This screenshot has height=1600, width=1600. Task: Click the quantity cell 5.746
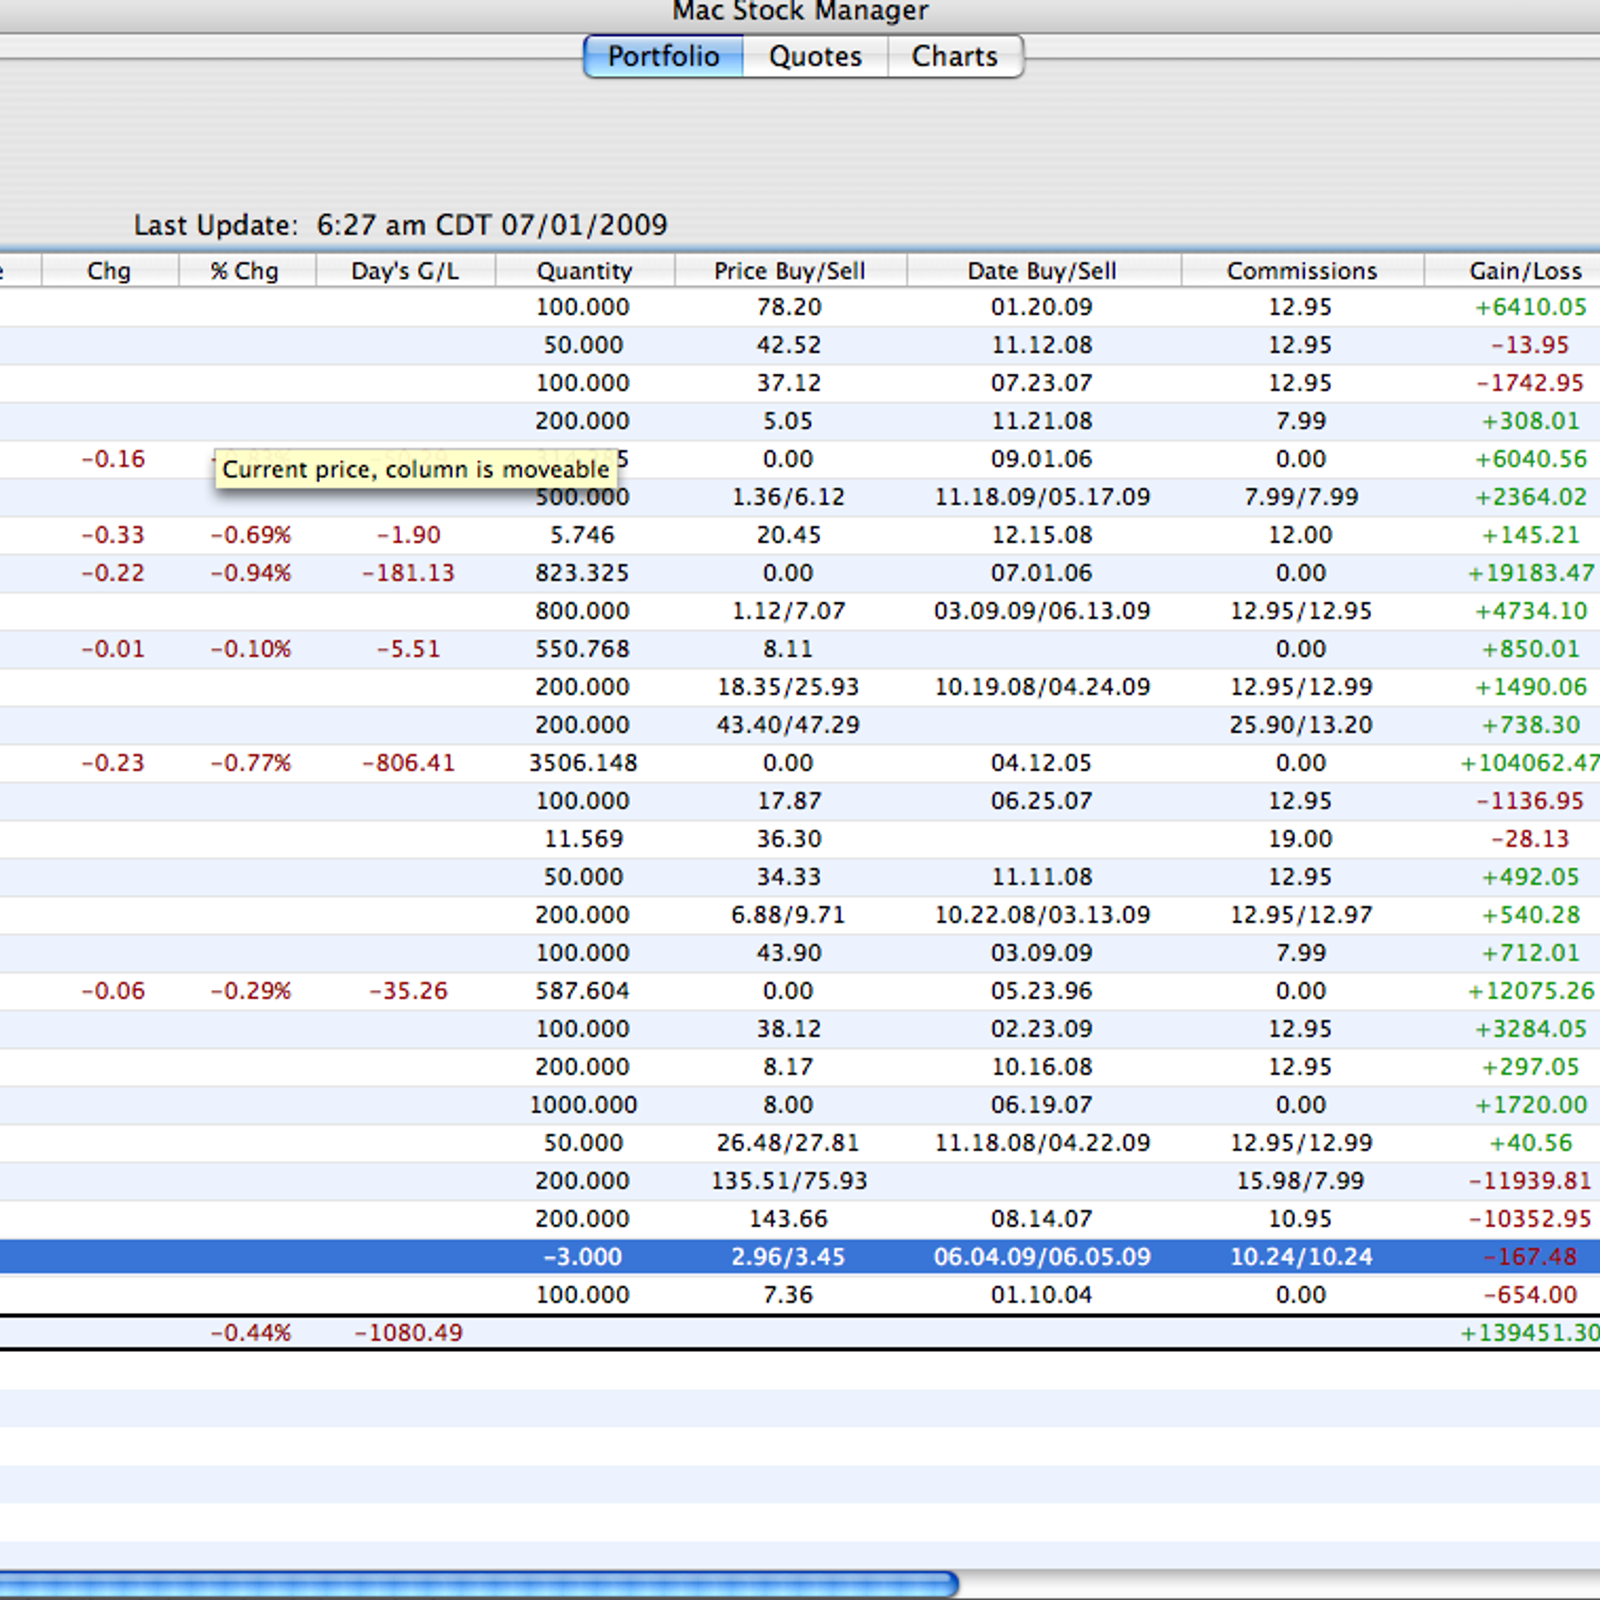pos(582,535)
